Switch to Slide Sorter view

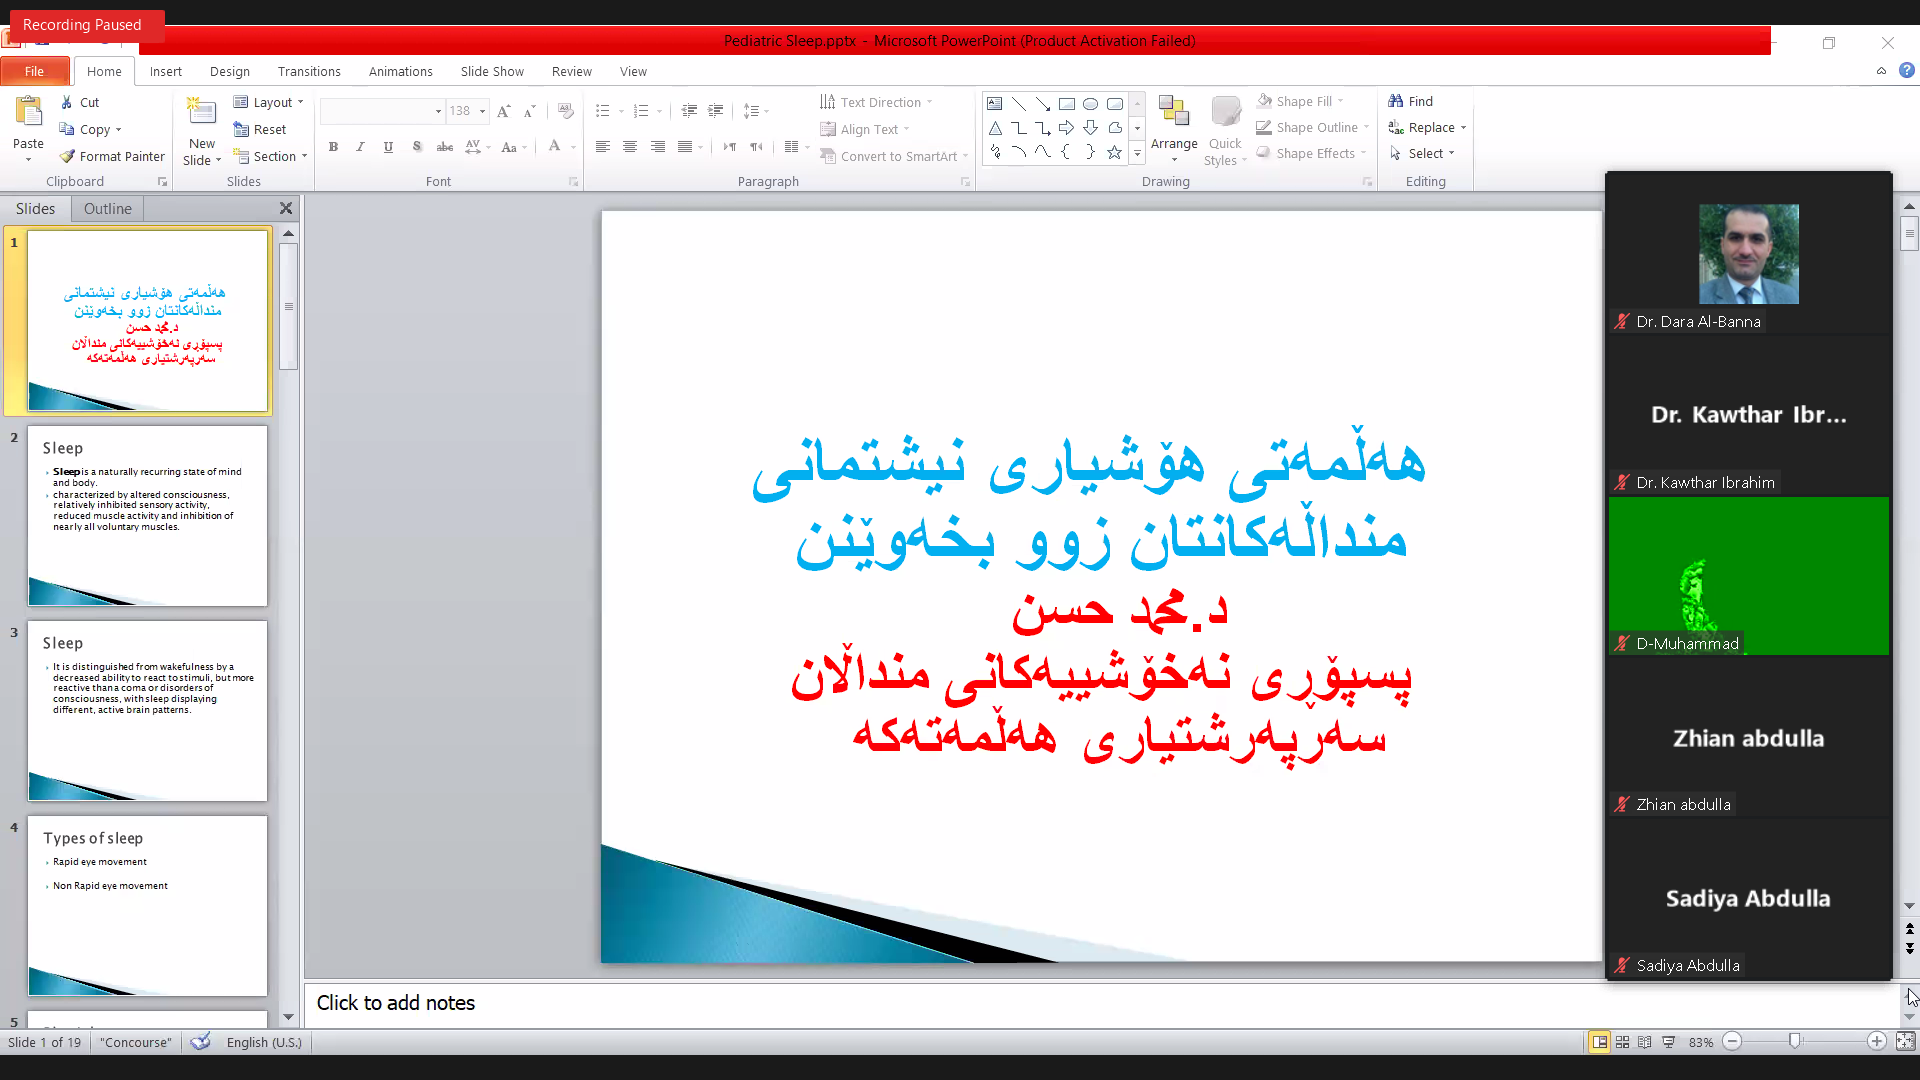[1623, 1042]
